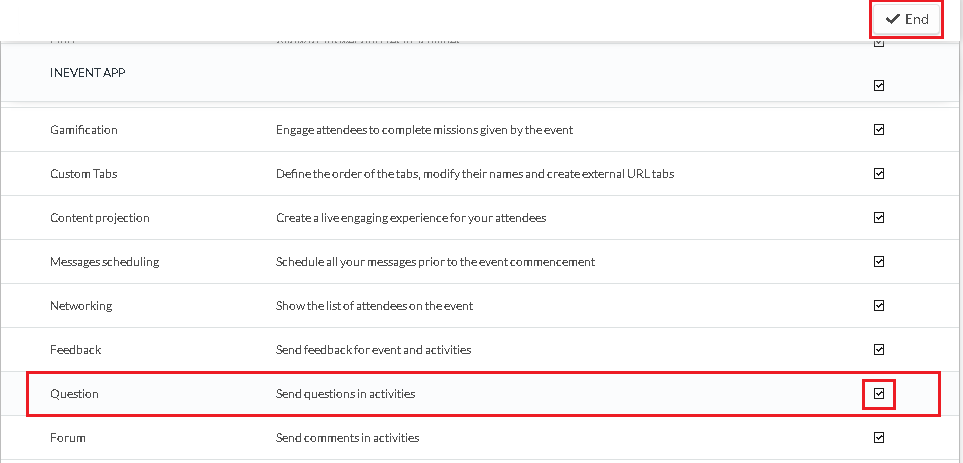This screenshot has width=963, height=463.
Task: Select the Forum feature label
Action: click(x=68, y=438)
